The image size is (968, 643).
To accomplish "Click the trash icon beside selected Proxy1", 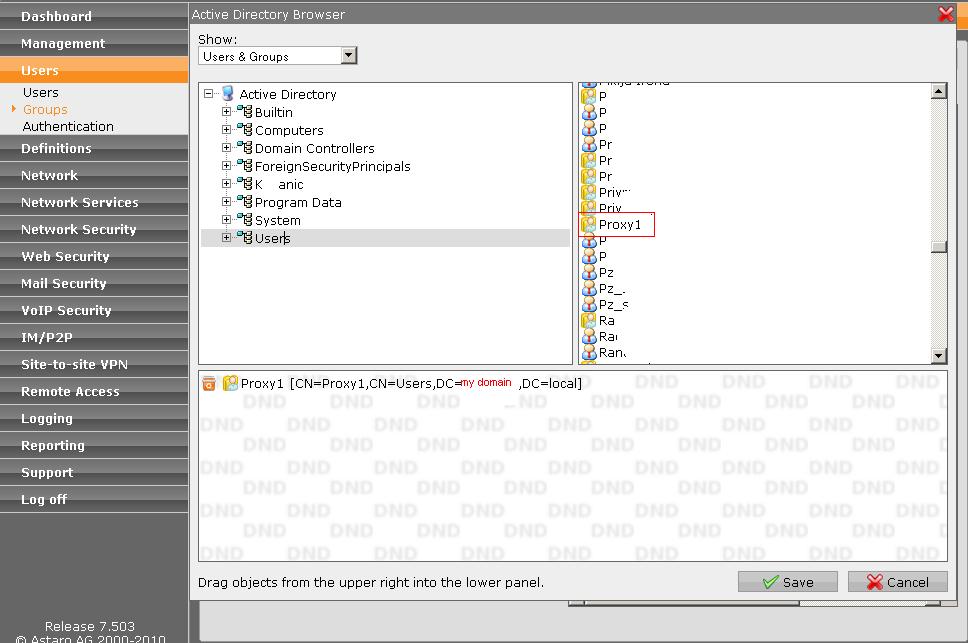I will click(209, 383).
